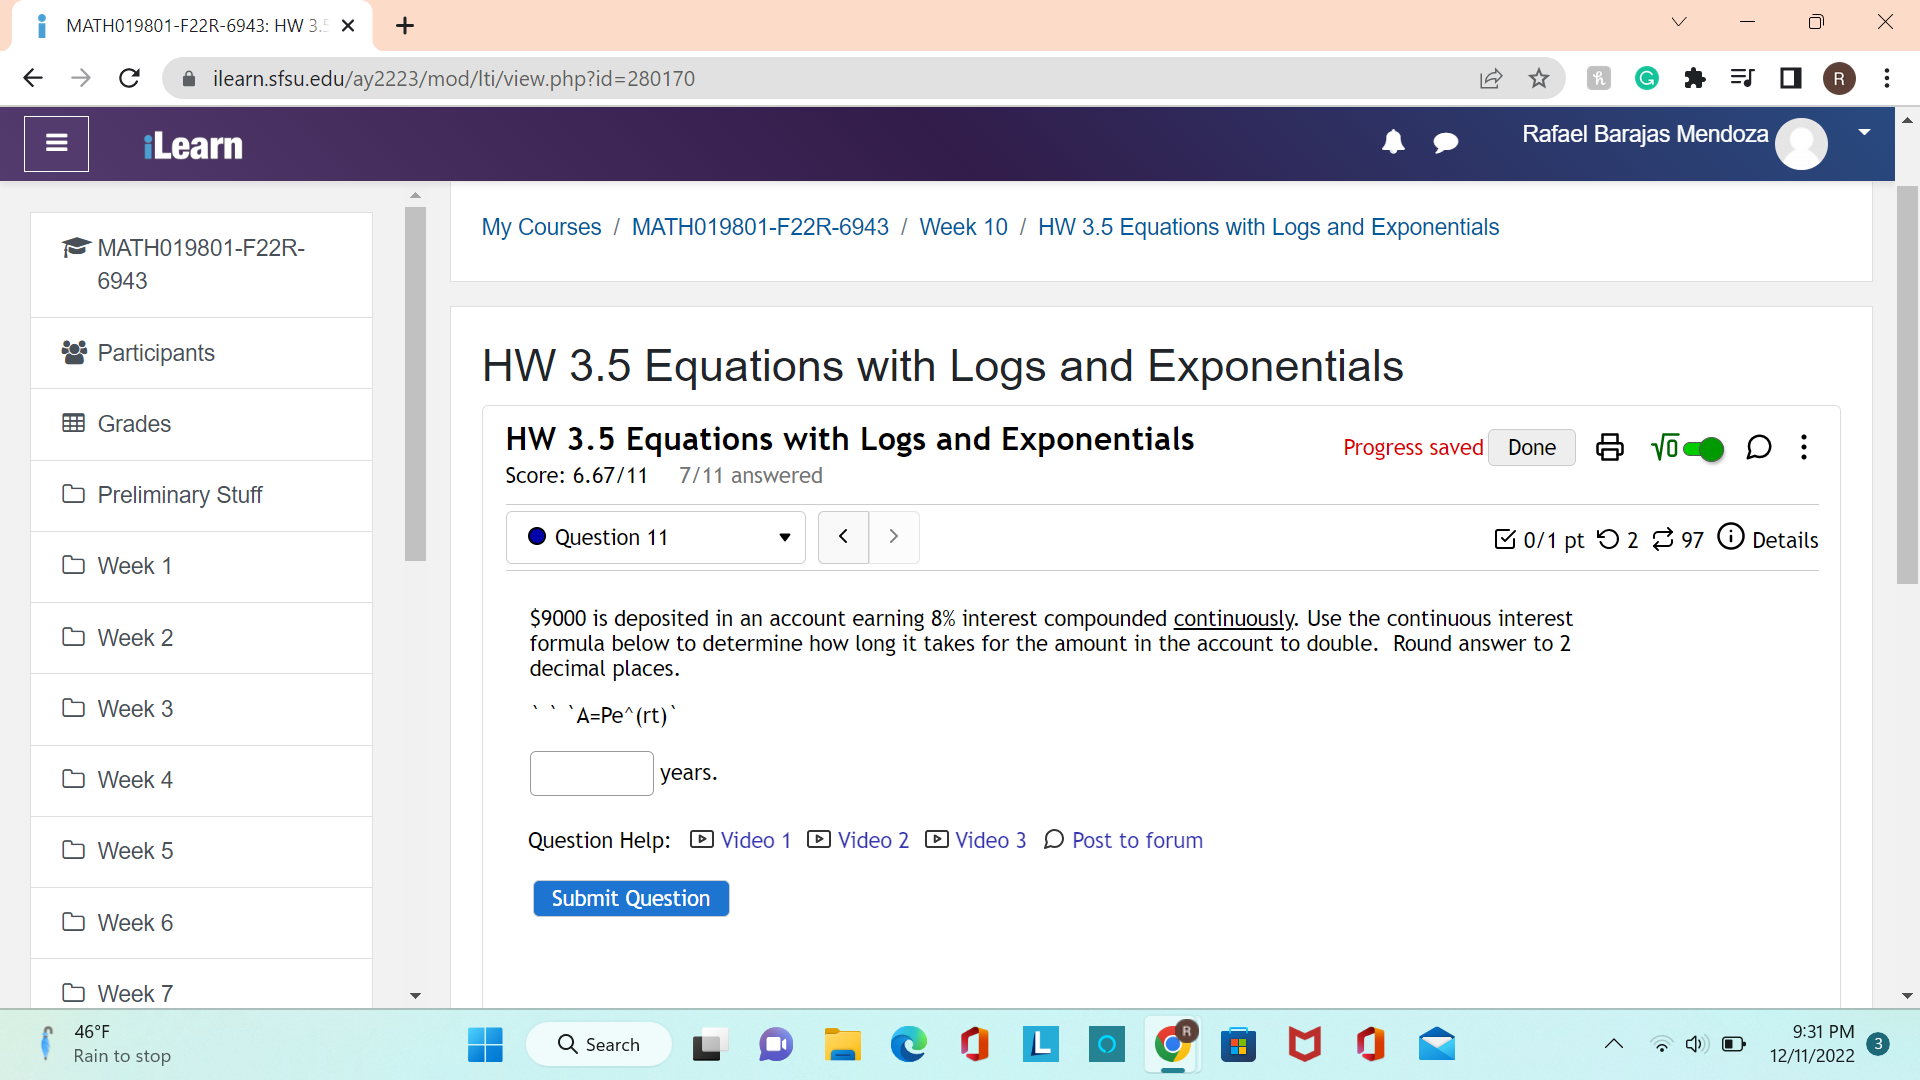Expand the Question 11 selector dropdown
This screenshot has height=1080, width=1920.
655,538
